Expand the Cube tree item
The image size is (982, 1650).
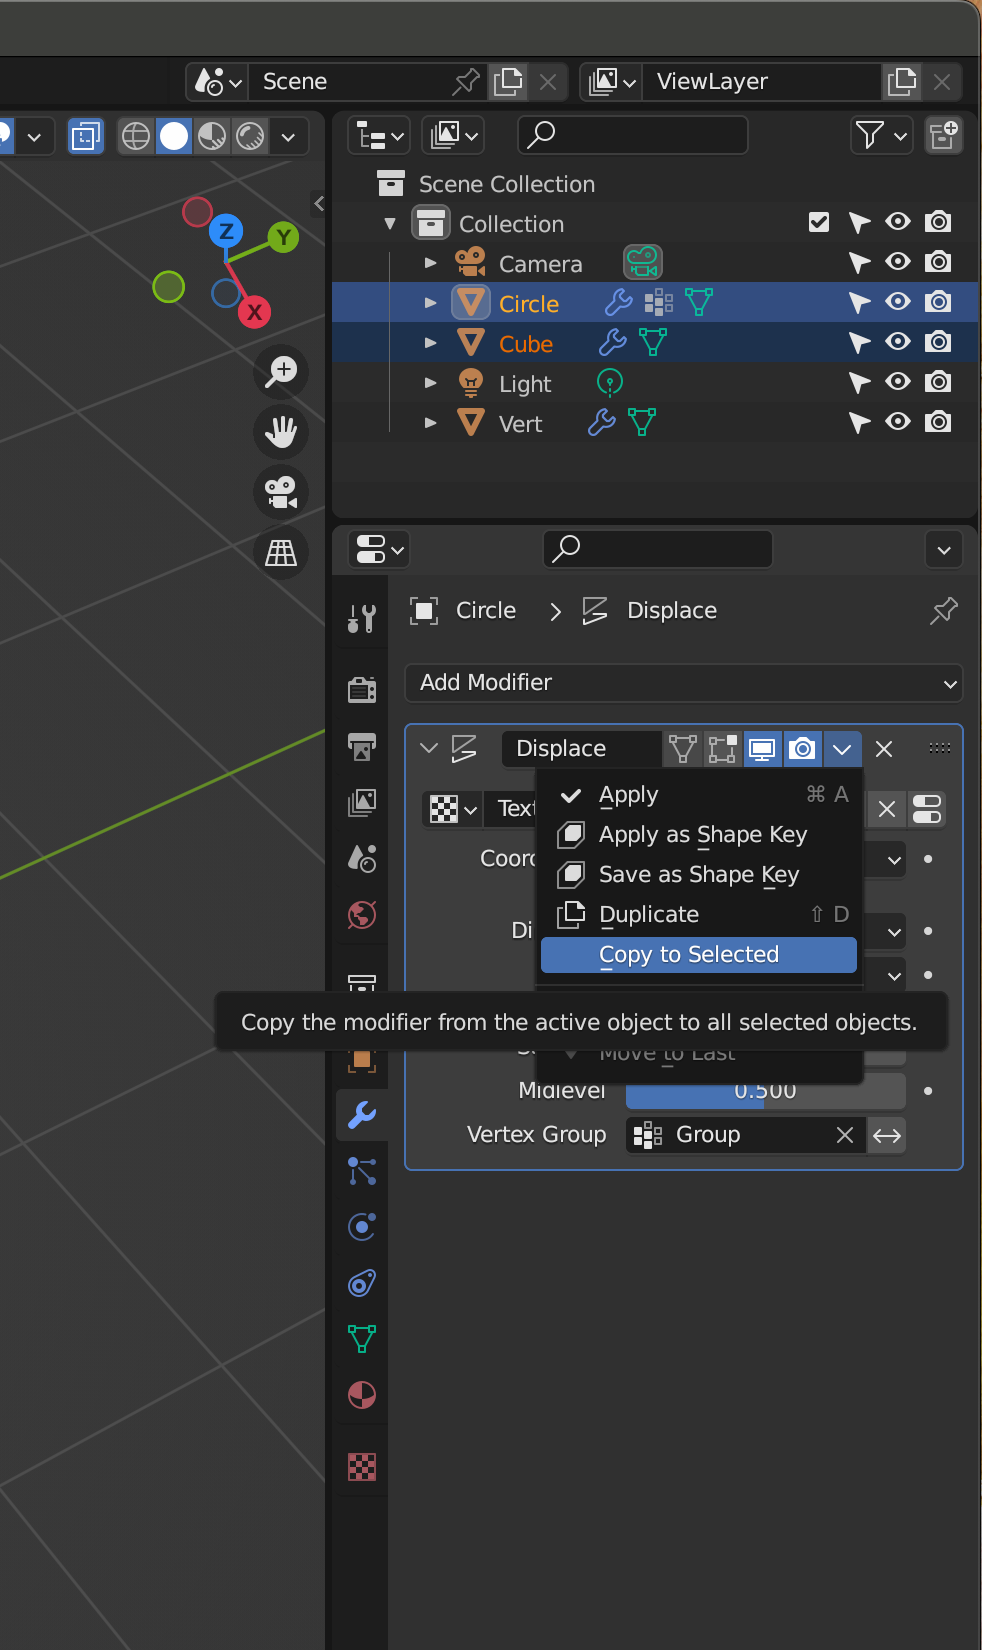coord(431,343)
